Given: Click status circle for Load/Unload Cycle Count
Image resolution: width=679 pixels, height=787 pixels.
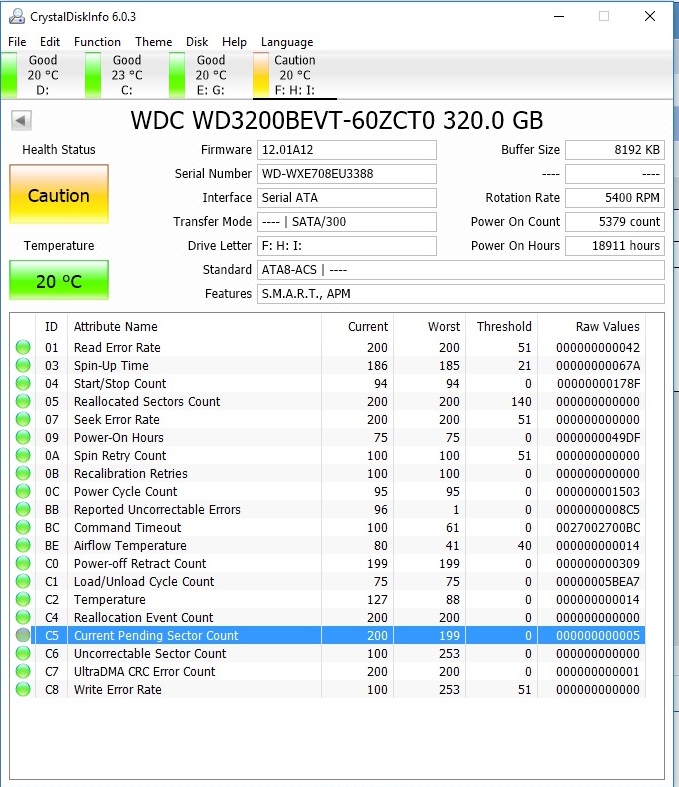Looking at the screenshot, I should tap(23, 581).
